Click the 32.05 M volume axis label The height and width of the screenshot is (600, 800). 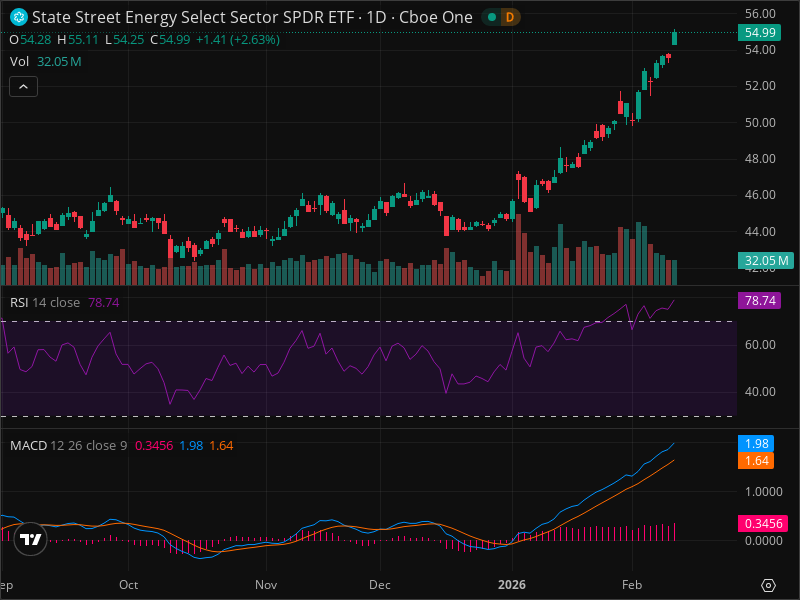(766, 261)
